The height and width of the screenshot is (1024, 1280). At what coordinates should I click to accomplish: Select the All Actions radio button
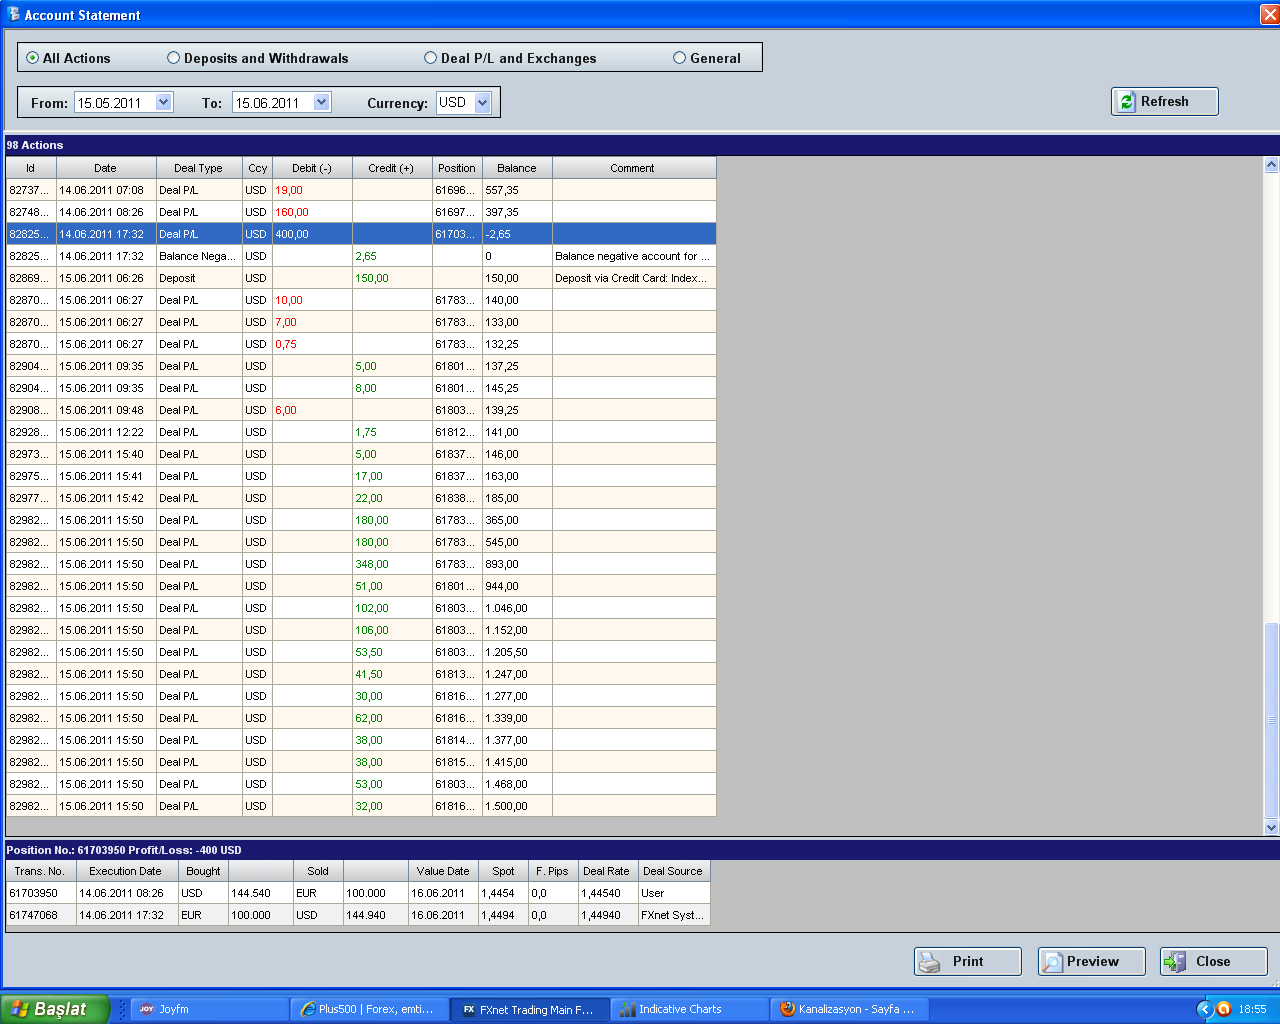click(x=33, y=58)
